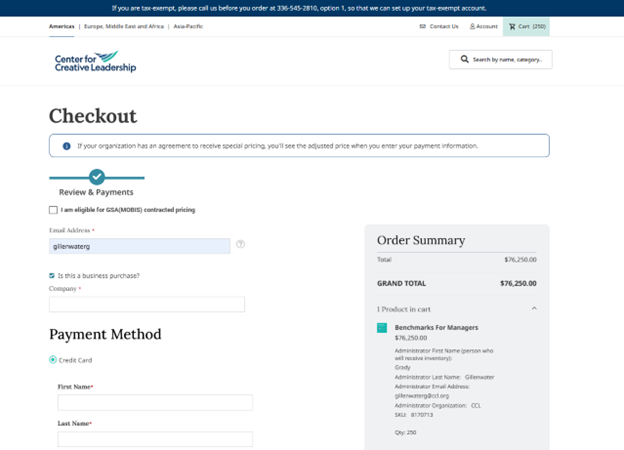Switch to Europe, Middle East and Africa
The height and width of the screenshot is (450, 624).
coord(124,26)
